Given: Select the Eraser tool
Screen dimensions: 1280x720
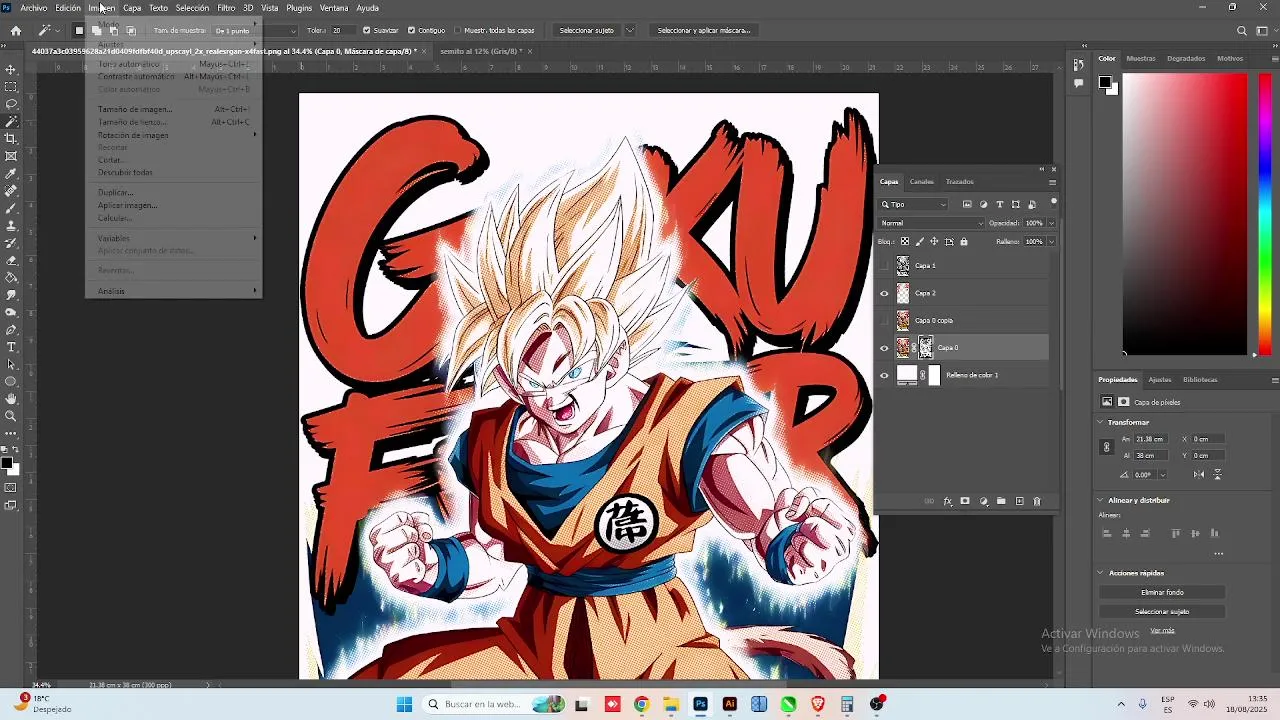Looking at the screenshot, I should tap(11, 260).
